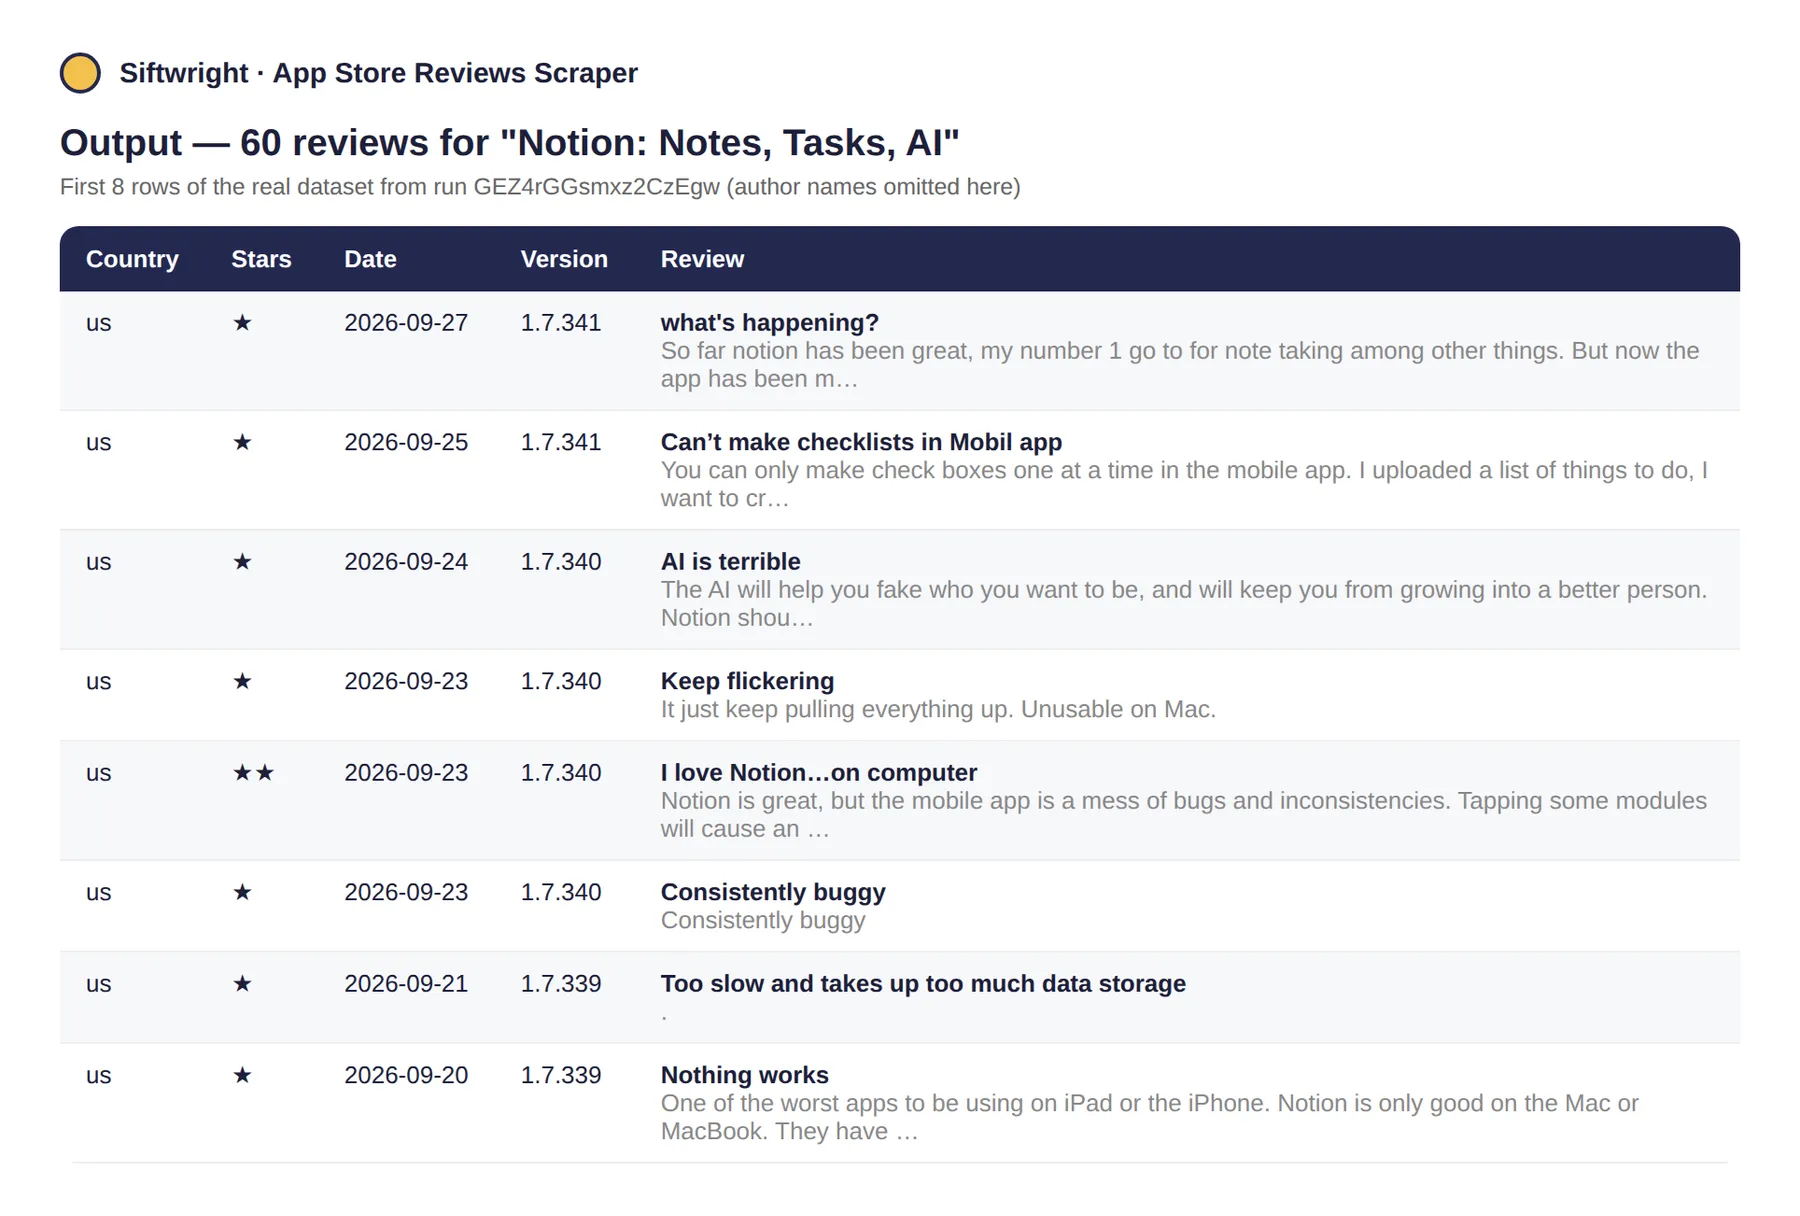The height and width of the screenshot is (1216, 1800).
Task: Click the review title "Keep flickering"
Action: click(x=747, y=681)
